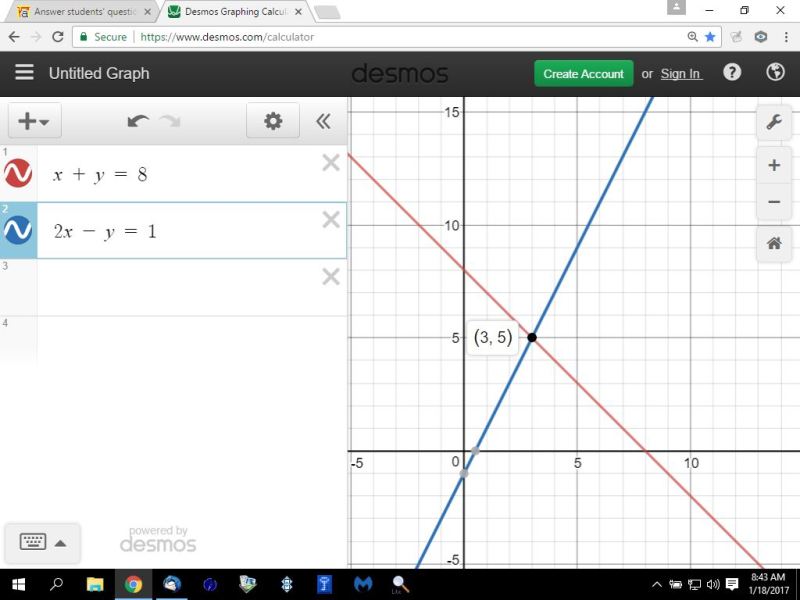The image size is (800, 600).
Task: Undo the last expression edit
Action: (138, 121)
